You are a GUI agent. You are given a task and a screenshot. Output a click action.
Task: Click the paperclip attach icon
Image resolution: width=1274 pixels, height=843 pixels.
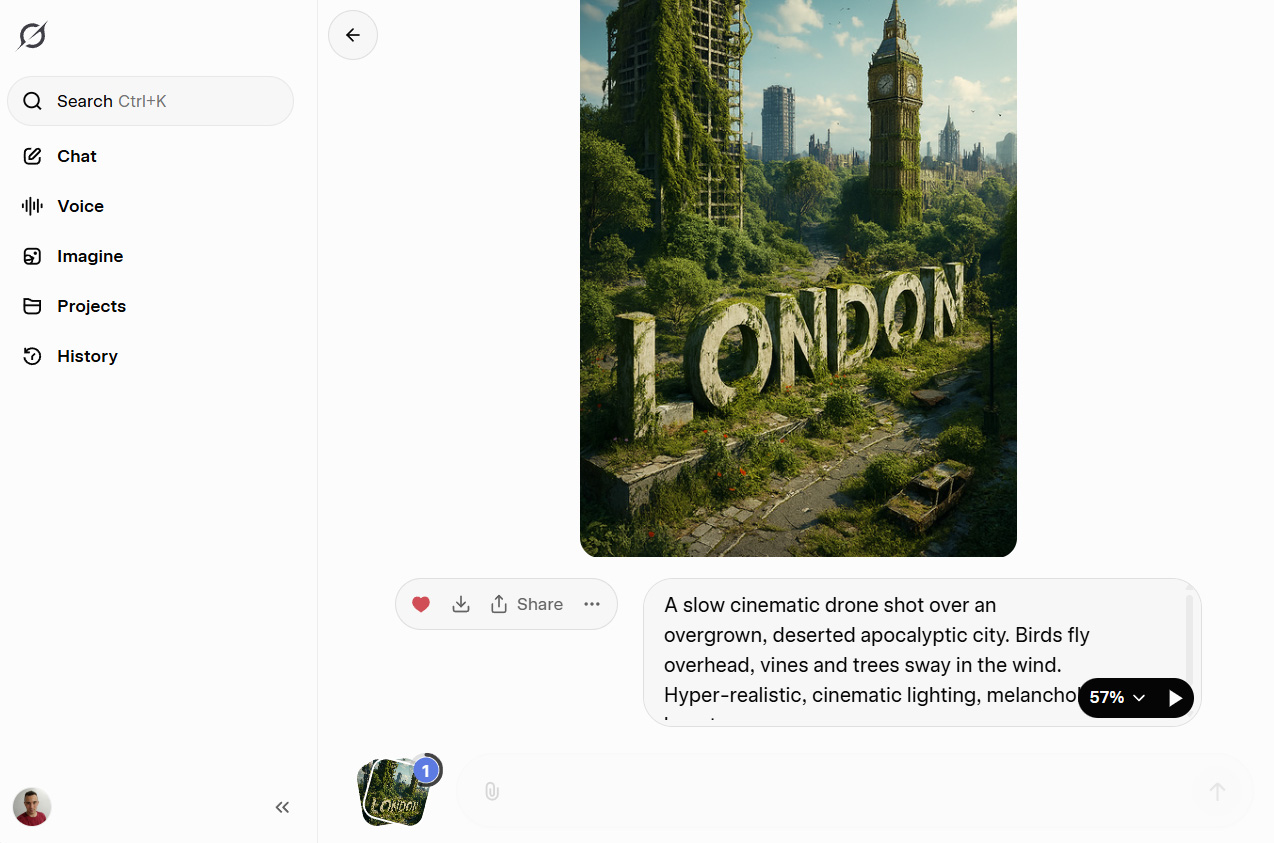click(491, 791)
